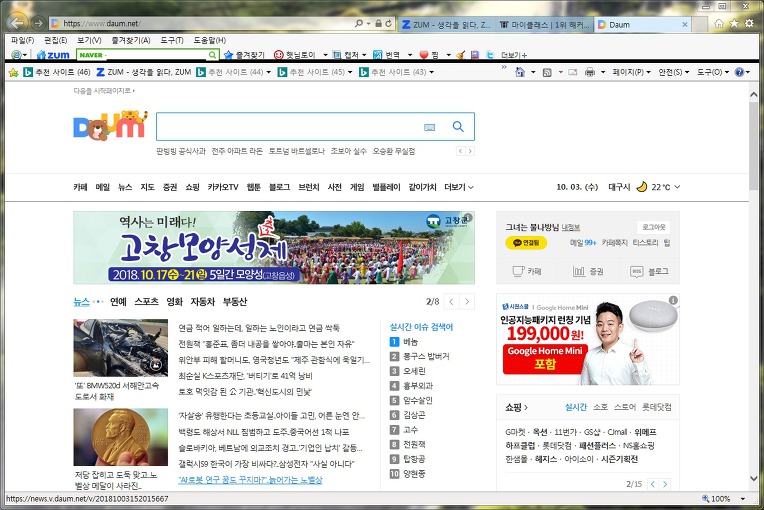The image size is (764, 510).
Task: Click the command bar home icon
Action: 520,72
